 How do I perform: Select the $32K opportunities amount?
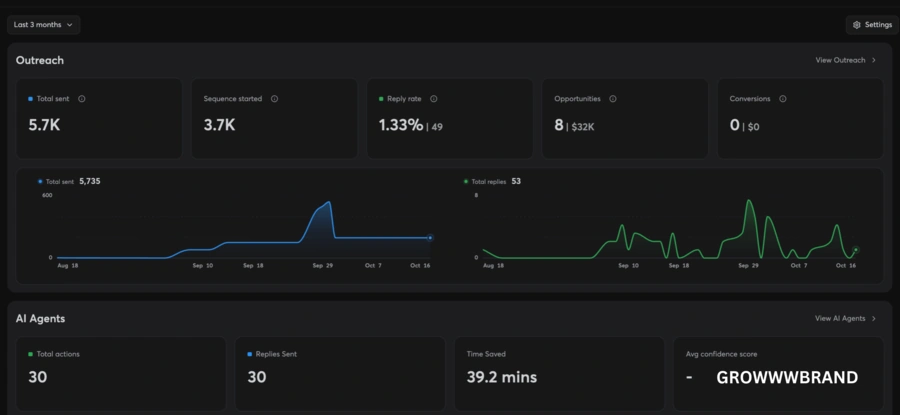click(x=583, y=127)
